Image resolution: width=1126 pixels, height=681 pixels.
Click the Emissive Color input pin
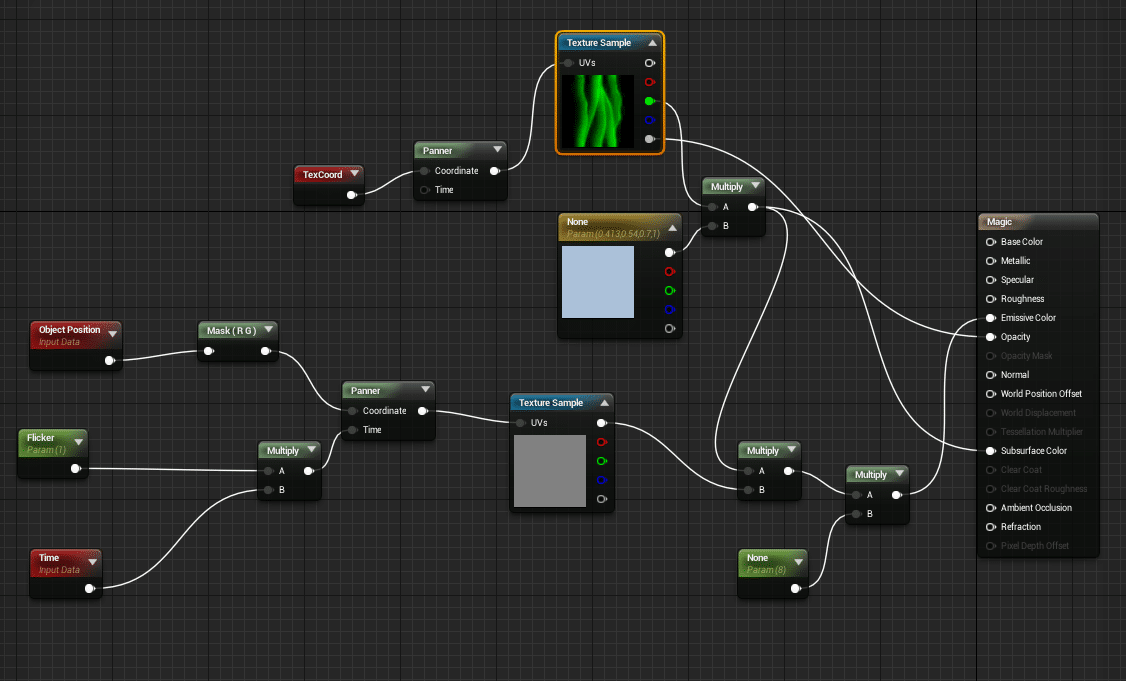(991, 318)
